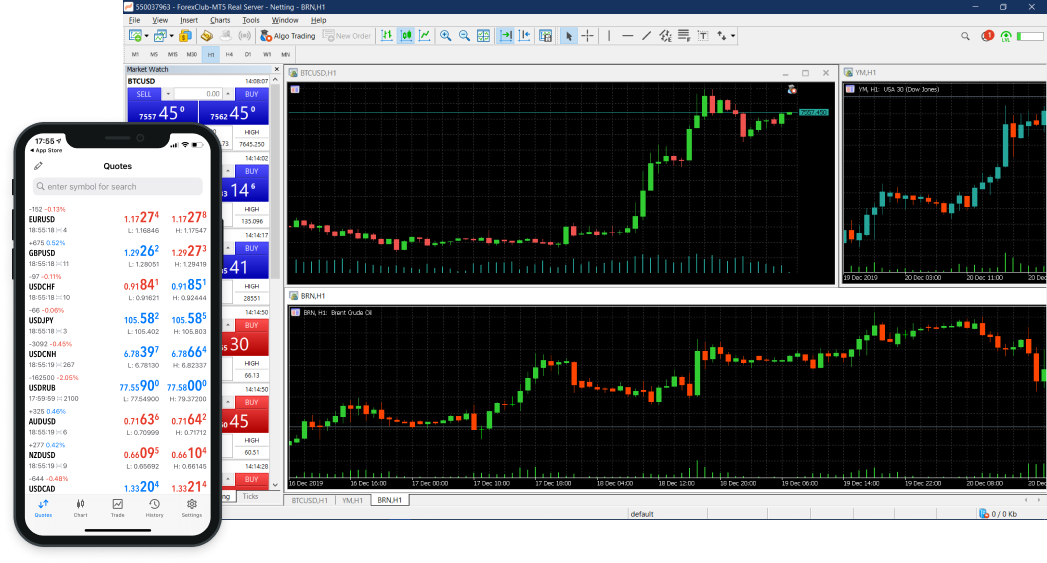
Task: Select the arrow objects tool
Action: pos(722,36)
